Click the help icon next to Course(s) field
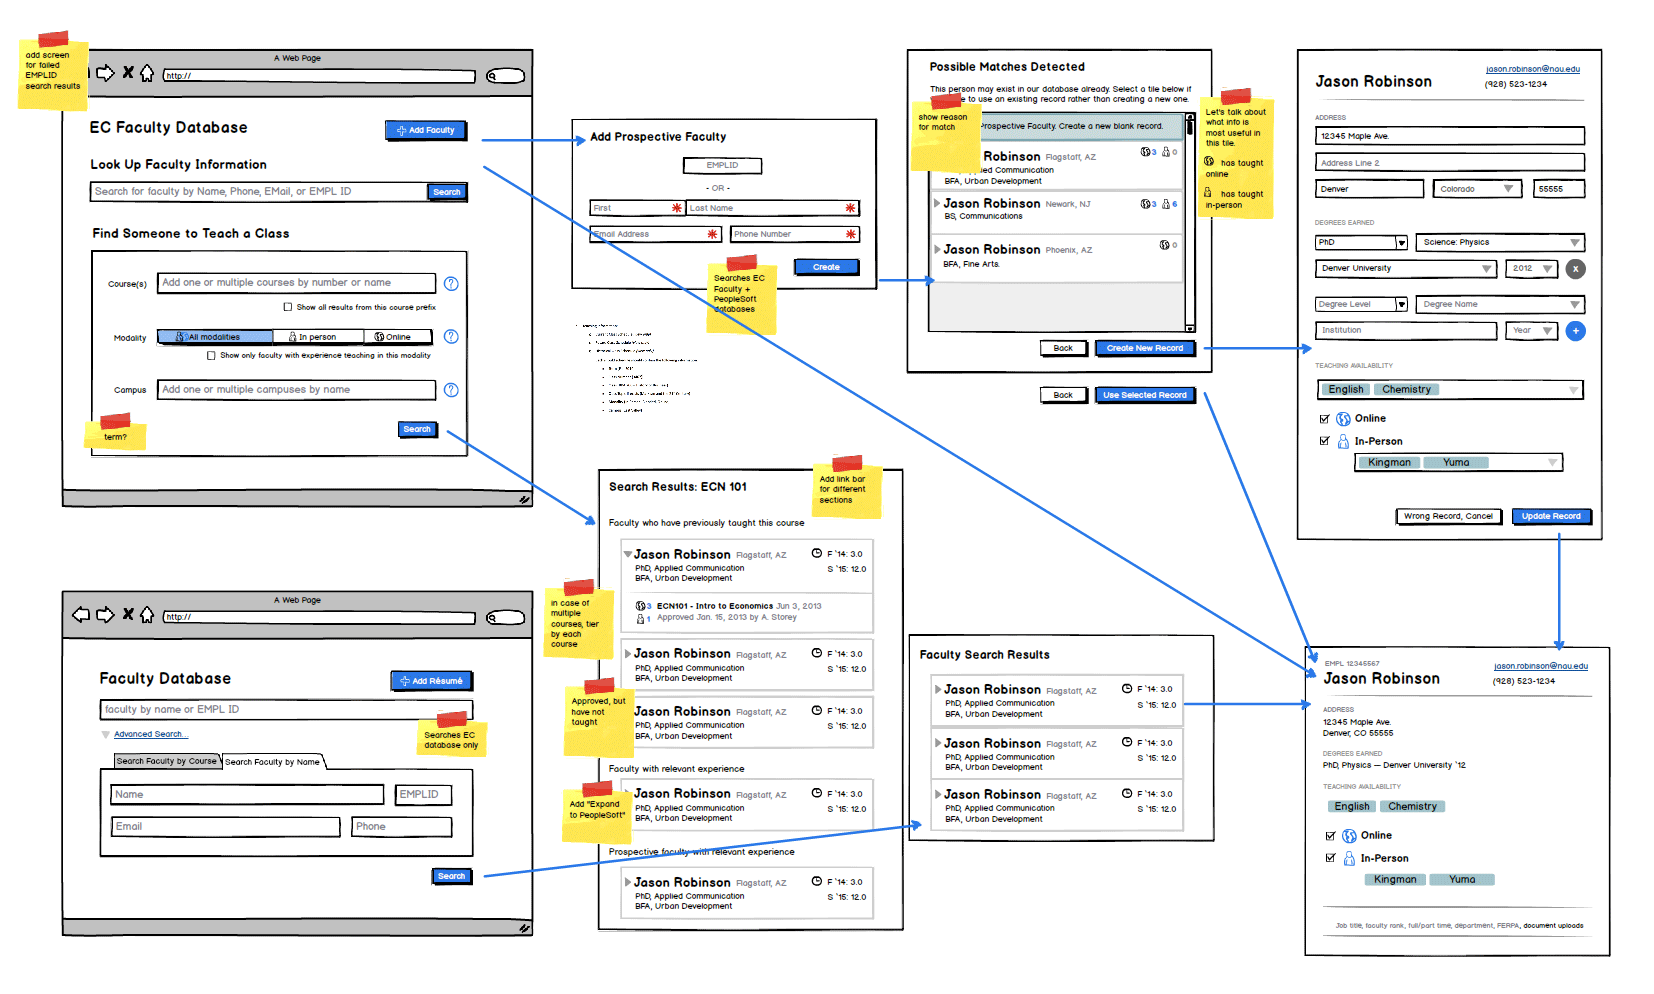Viewport: 1654px width, 994px height. point(451,283)
